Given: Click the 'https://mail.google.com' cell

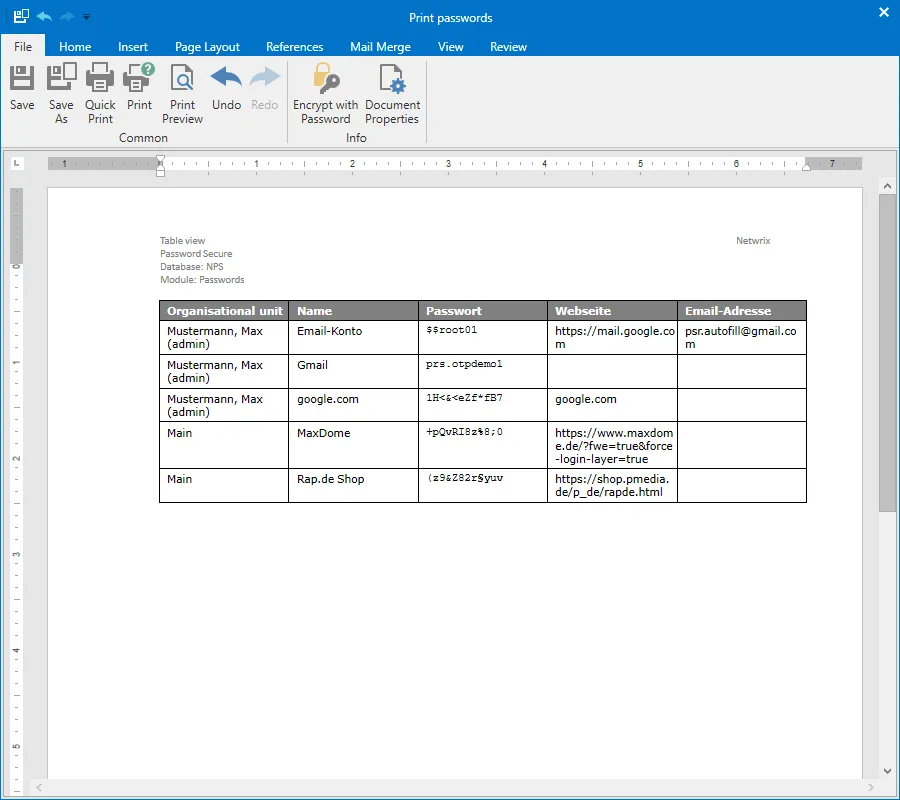Looking at the screenshot, I should 614,337.
